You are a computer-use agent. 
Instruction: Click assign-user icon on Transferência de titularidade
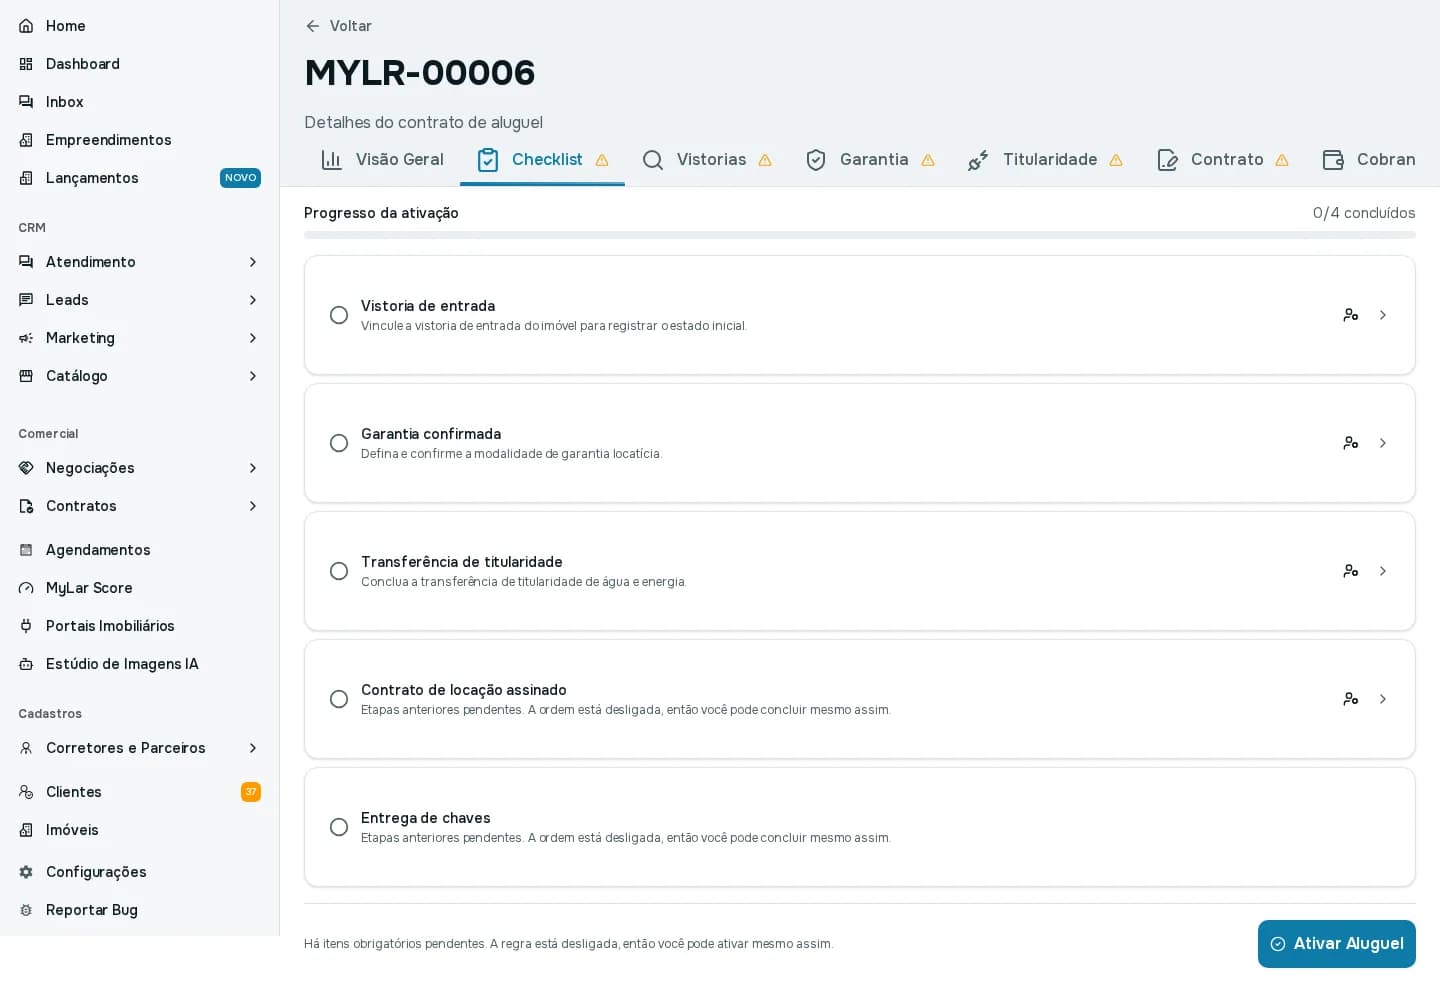1351,571
